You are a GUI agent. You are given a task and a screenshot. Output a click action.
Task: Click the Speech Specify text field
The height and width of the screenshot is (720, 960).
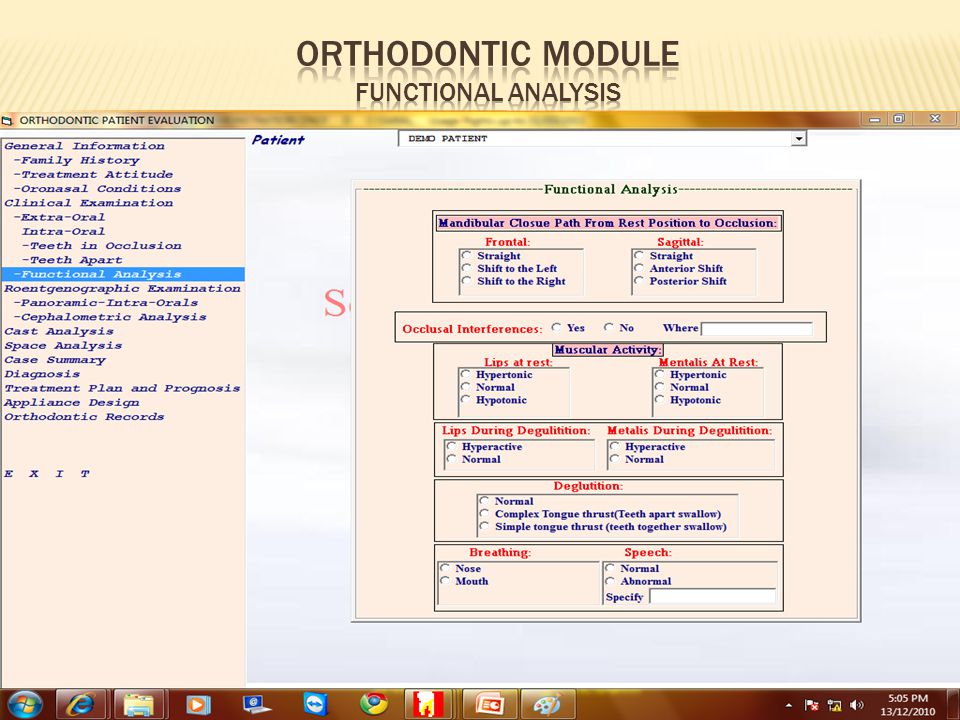(x=713, y=596)
